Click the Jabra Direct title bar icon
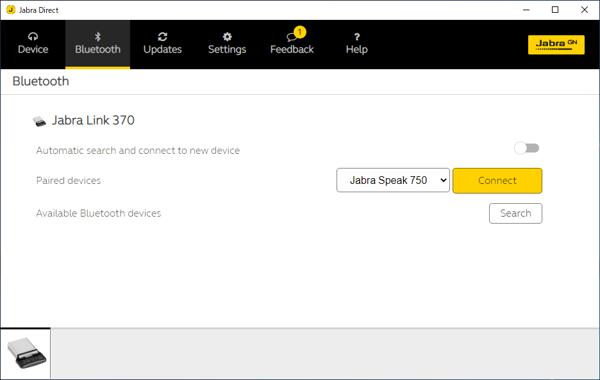 (x=11, y=10)
